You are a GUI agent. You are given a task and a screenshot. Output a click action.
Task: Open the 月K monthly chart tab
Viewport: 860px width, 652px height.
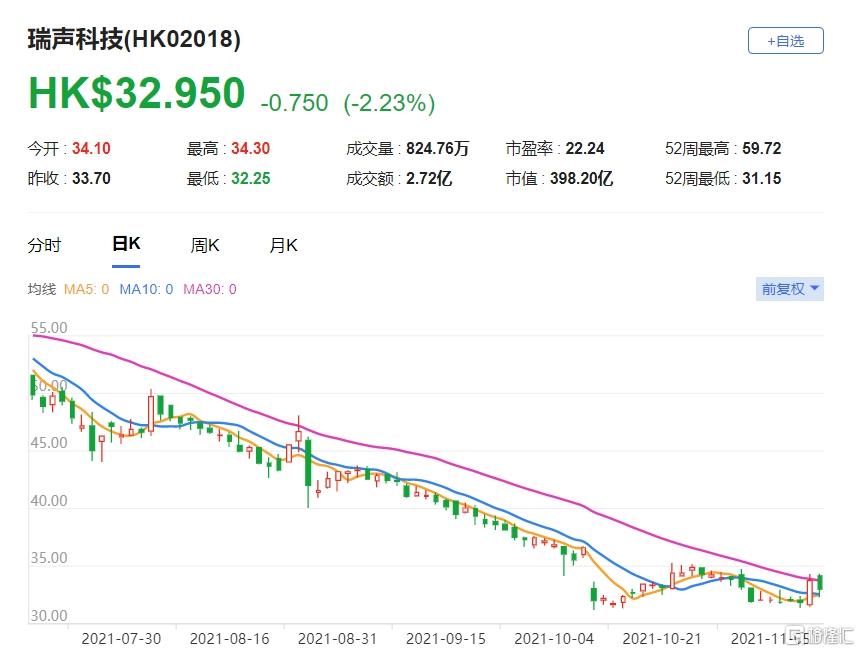pos(283,245)
